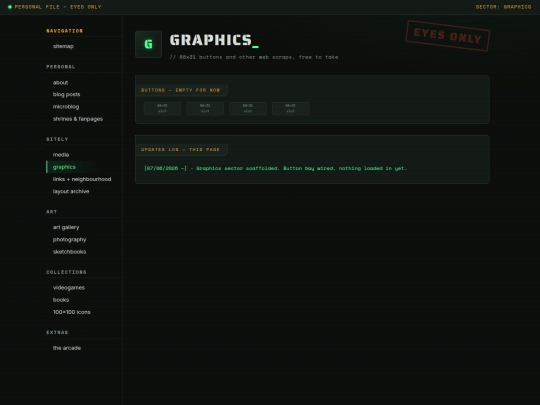Click the EXTRAS section heading
Viewport: 540px width, 405px height.
pyautogui.click(x=57, y=332)
